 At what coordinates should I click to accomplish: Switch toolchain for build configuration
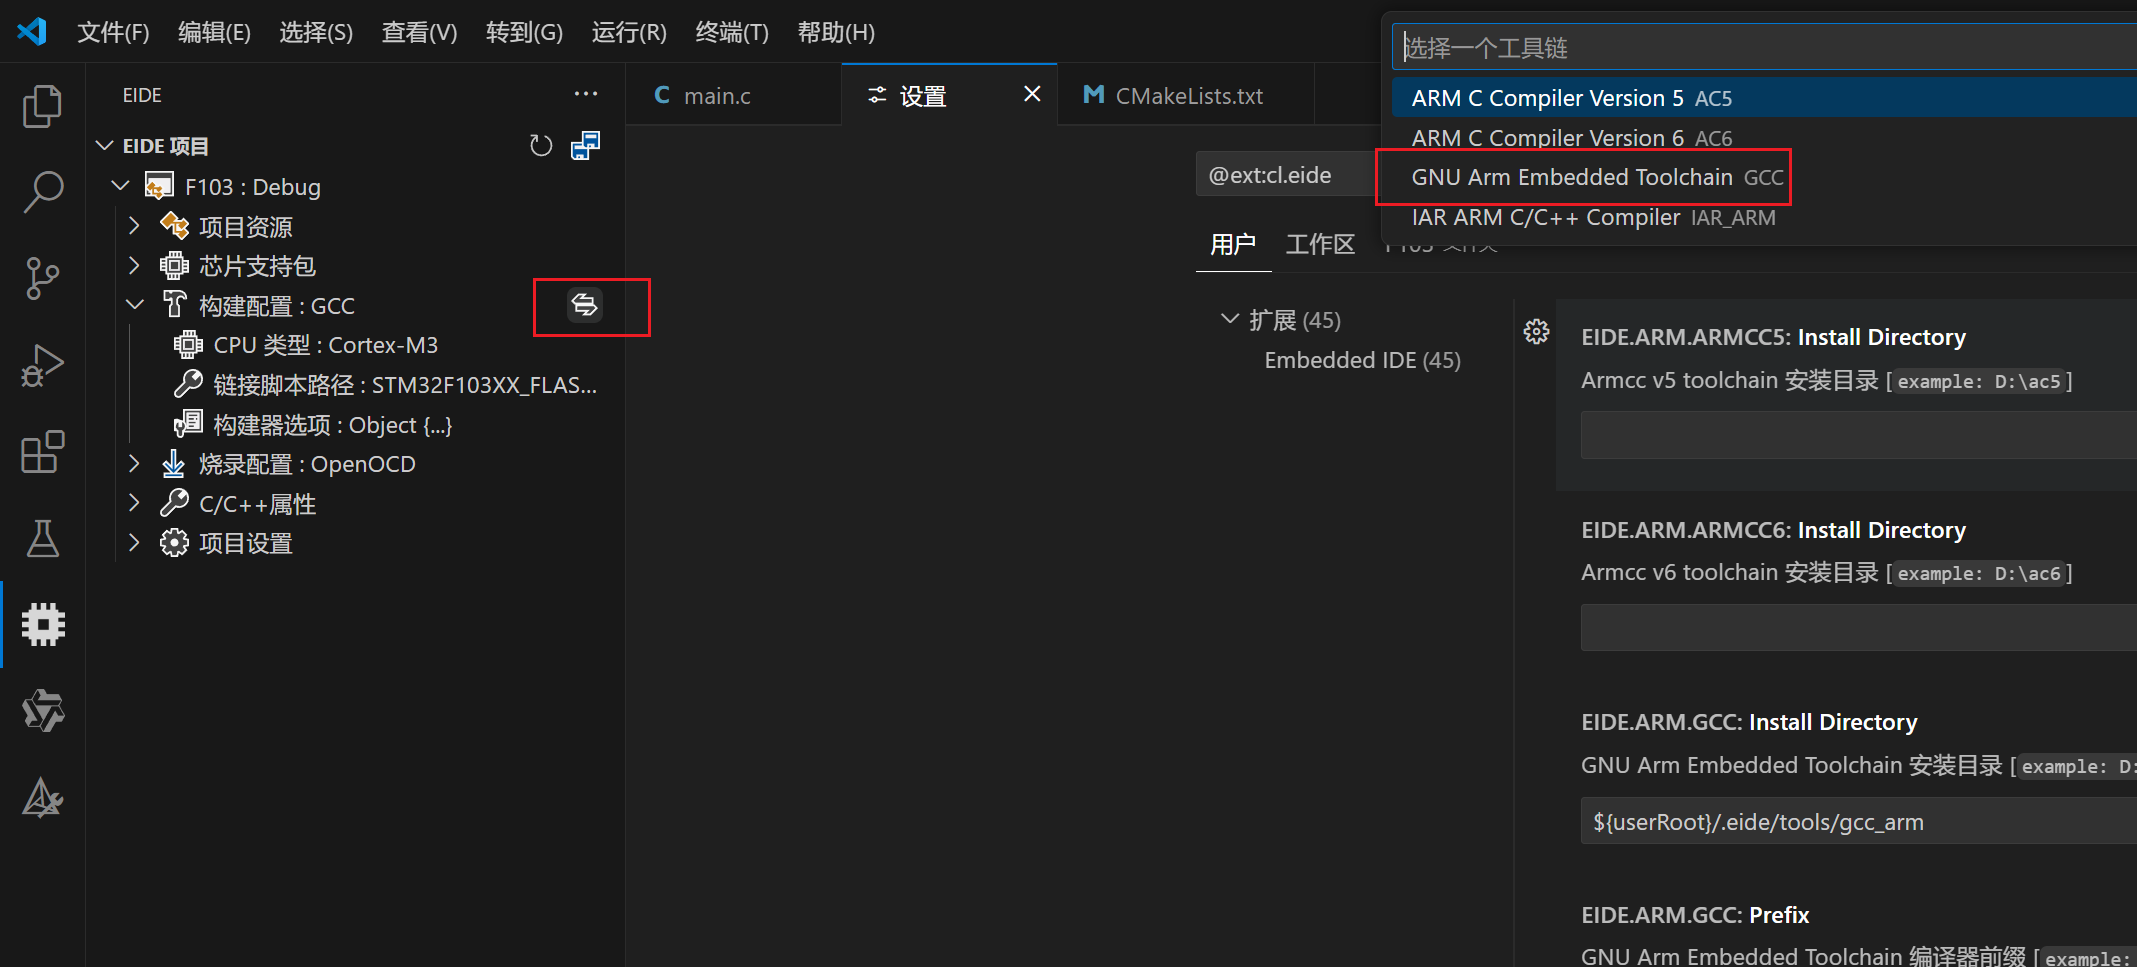pyautogui.click(x=585, y=305)
